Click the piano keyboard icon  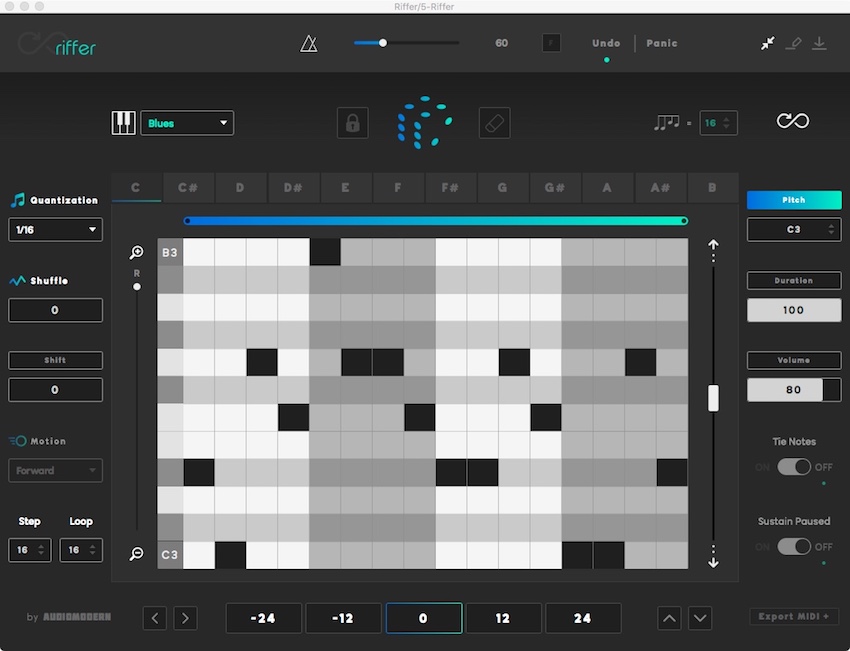click(x=124, y=123)
